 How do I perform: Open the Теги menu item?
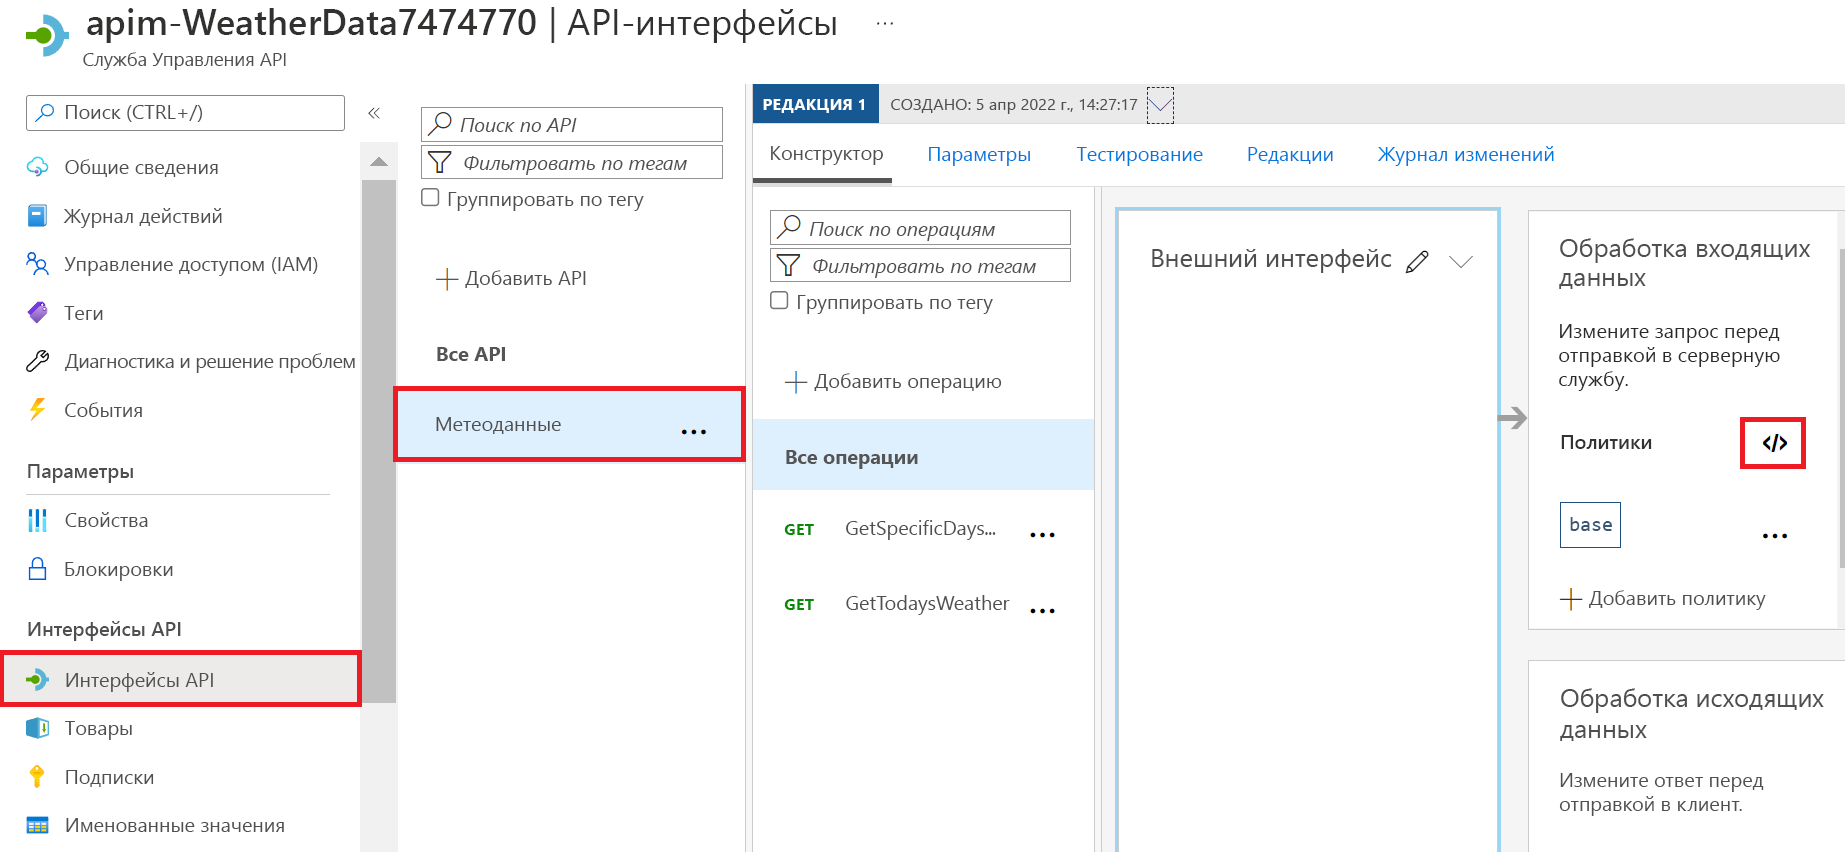[84, 313]
